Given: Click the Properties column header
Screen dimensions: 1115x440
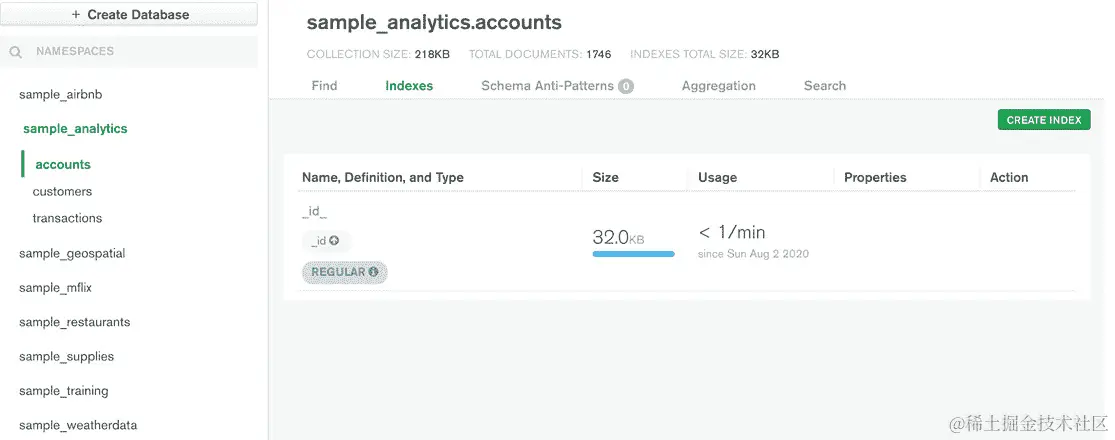Looking at the screenshot, I should 875,178.
